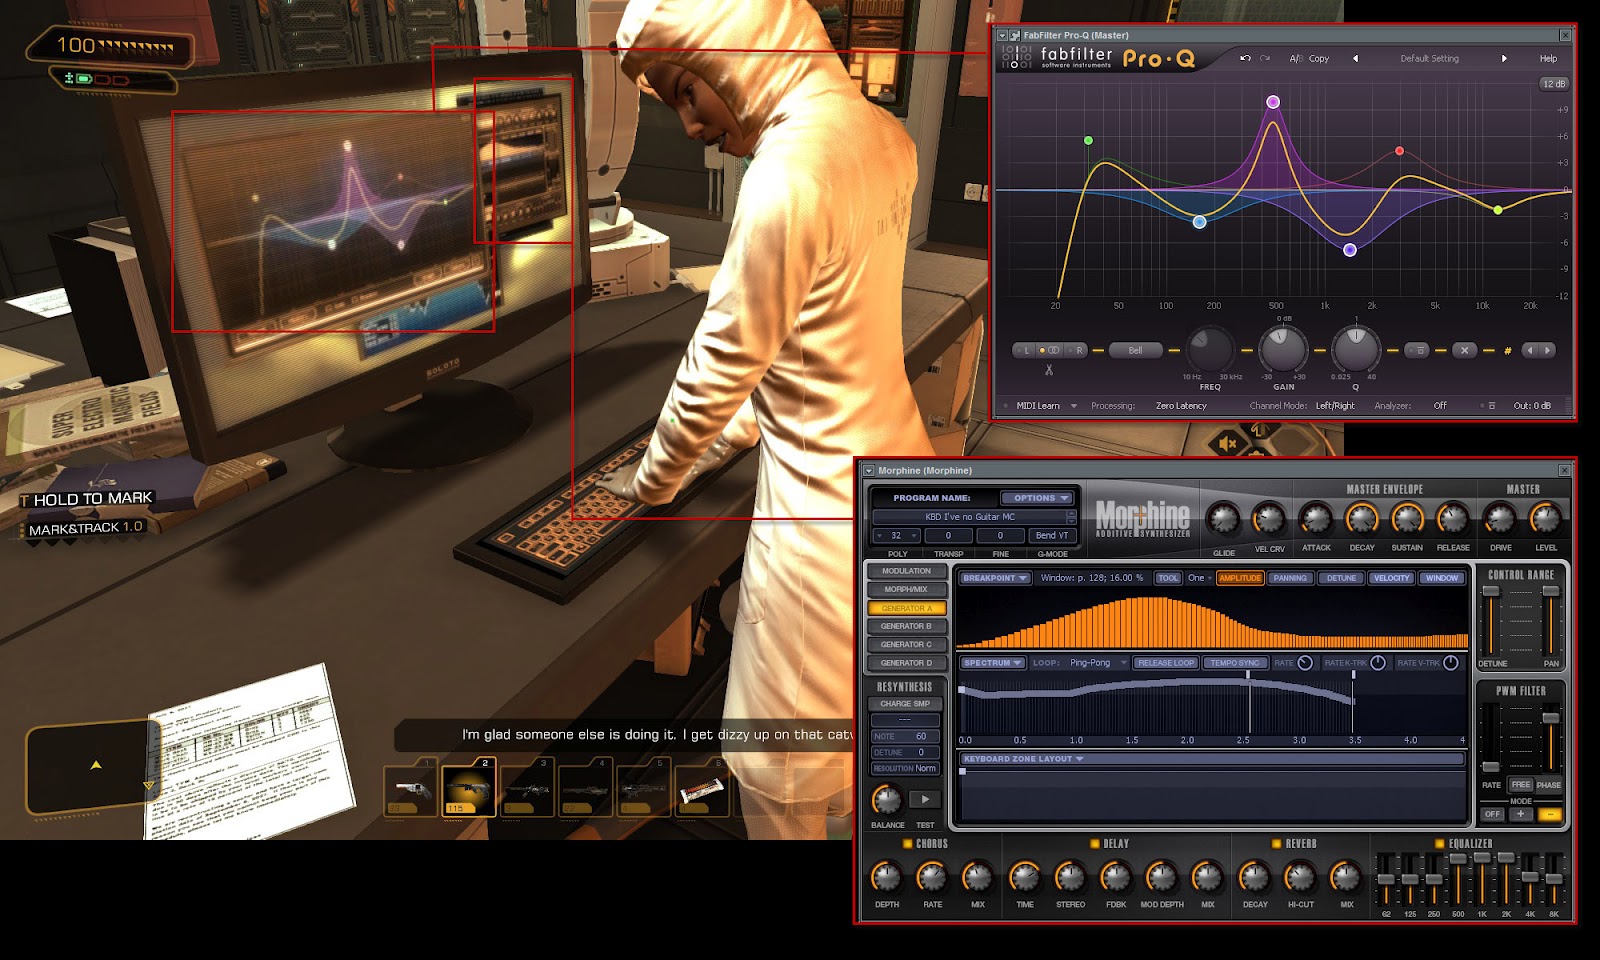
Task: Open the Options dropdown in Morphine
Action: 1037,497
